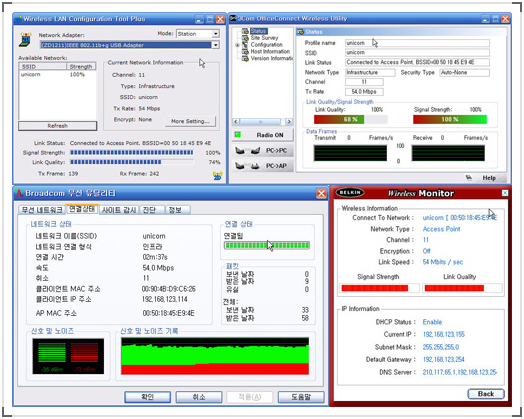This screenshot has height=419, width=524.
Task: Click the More Setting button
Action: (190, 121)
